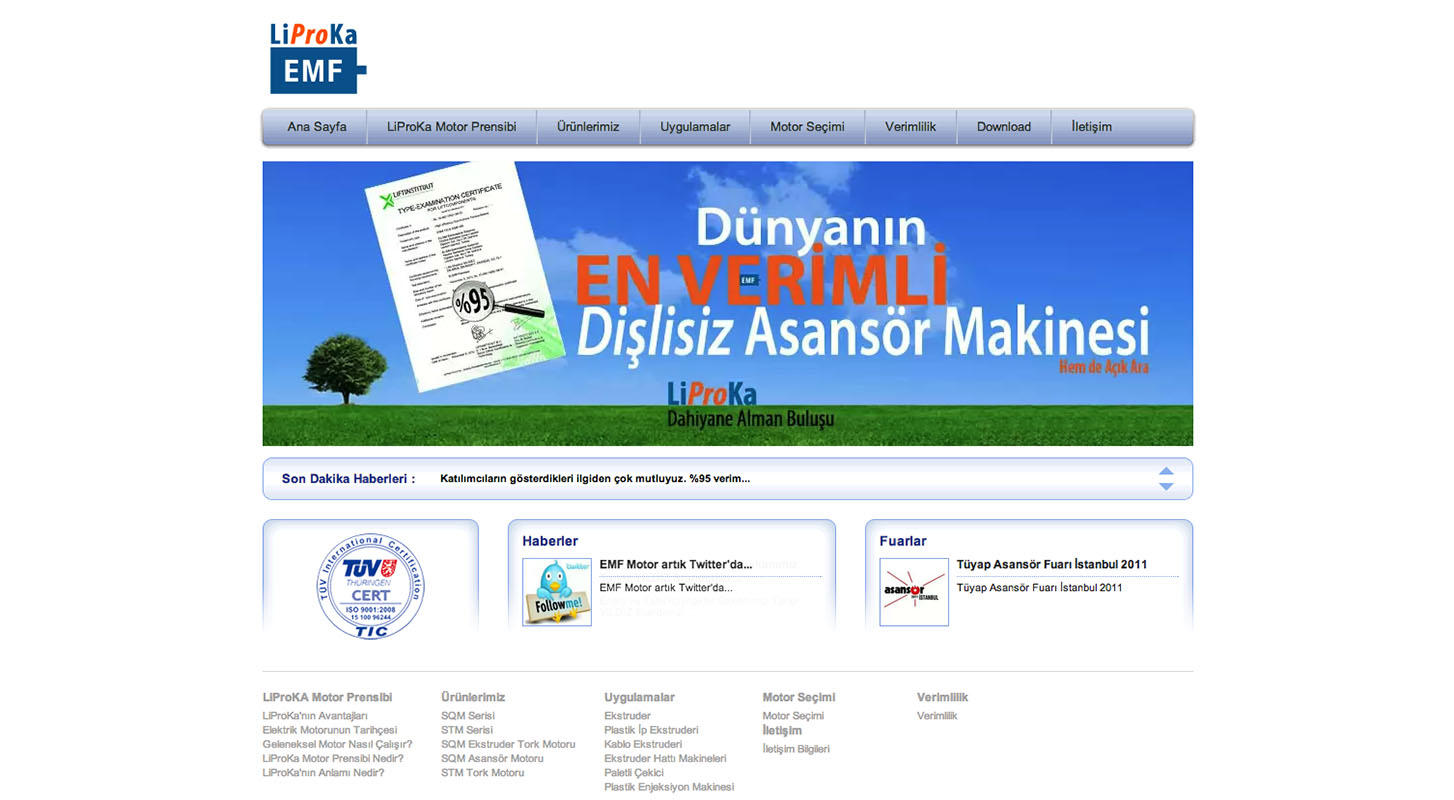1454x800 pixels.
Task: Open the Ekstruder footer link
Action: [627, 716]
